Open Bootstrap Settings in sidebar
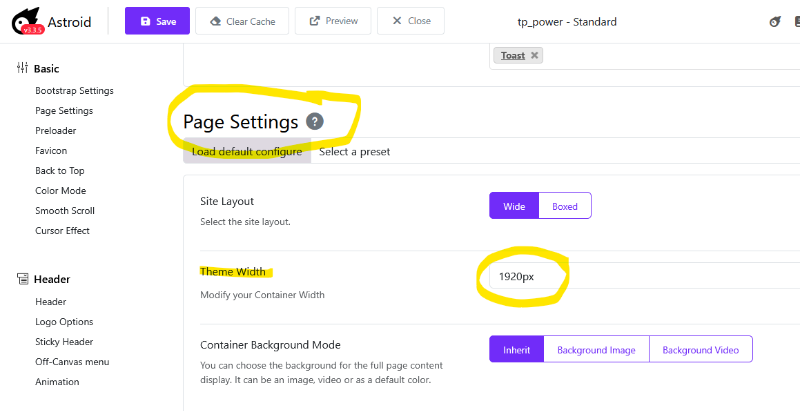Viewport: 800px width, 411px height. coord(74,91)
